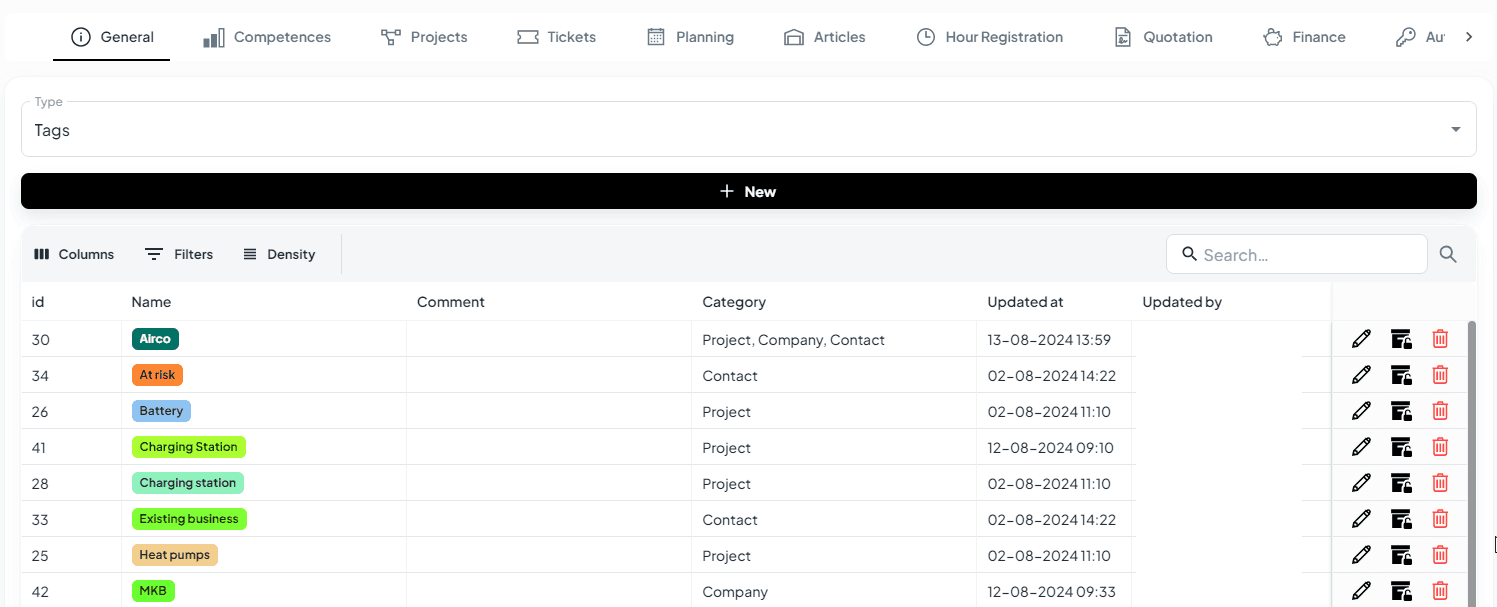1497x607 pixels.
Task: Go to the Hour Registration tab
Action: point(990,37)
